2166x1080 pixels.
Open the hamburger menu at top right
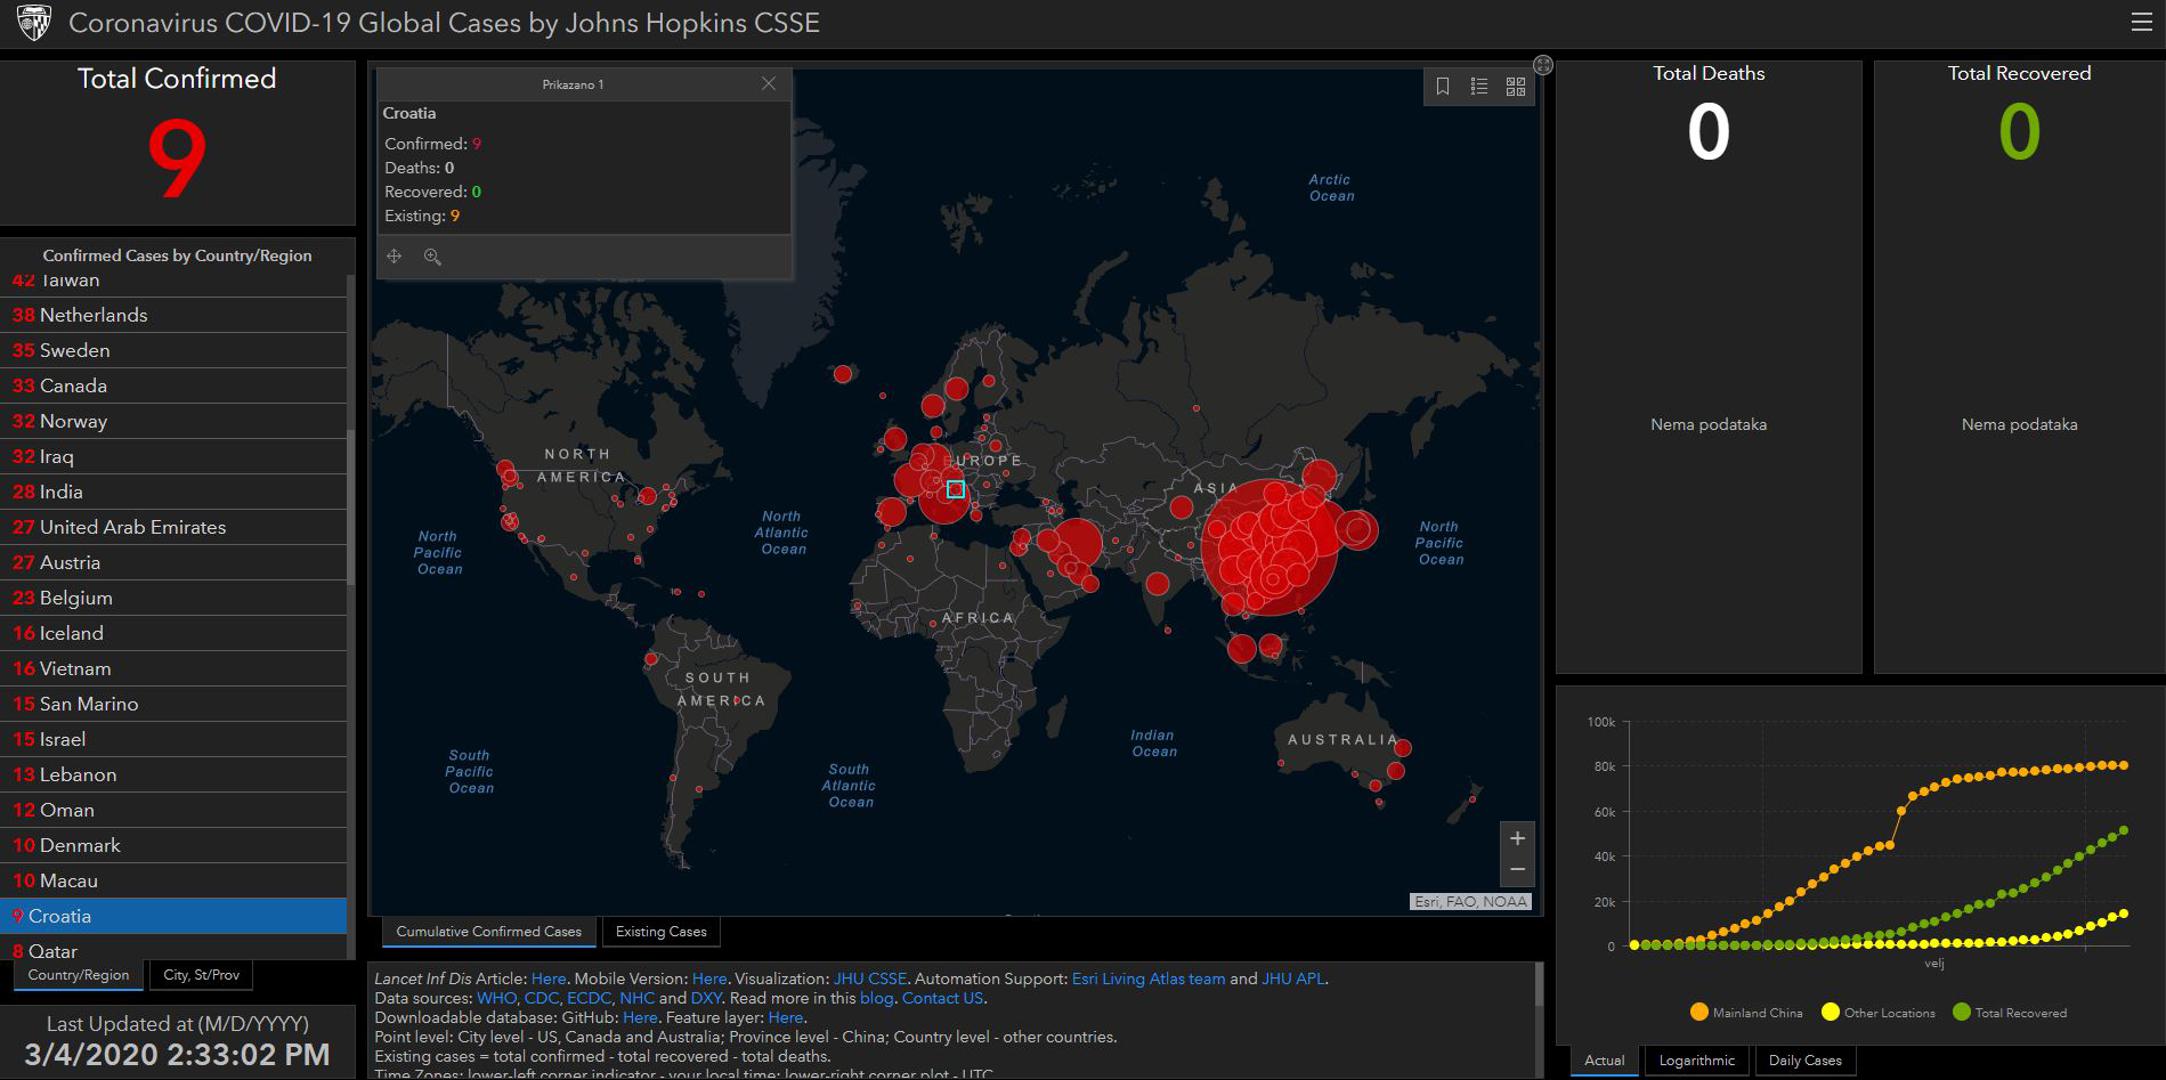point(2141,22)
